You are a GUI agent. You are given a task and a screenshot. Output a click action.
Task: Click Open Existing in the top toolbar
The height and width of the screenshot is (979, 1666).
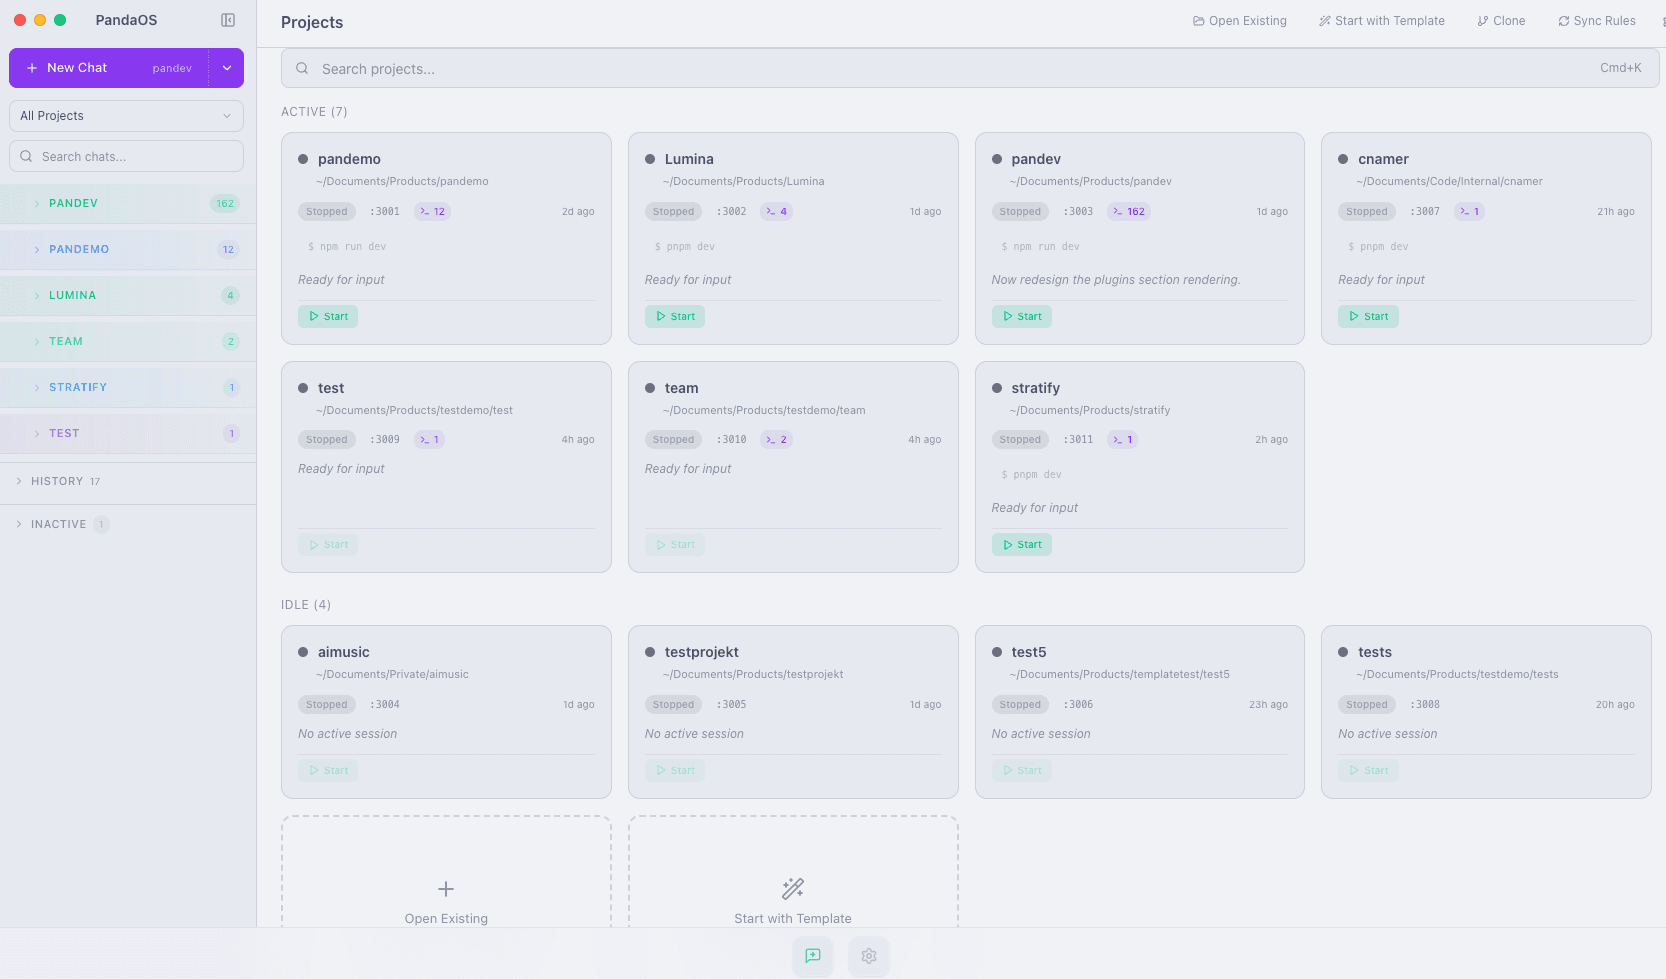[1239, 20]
